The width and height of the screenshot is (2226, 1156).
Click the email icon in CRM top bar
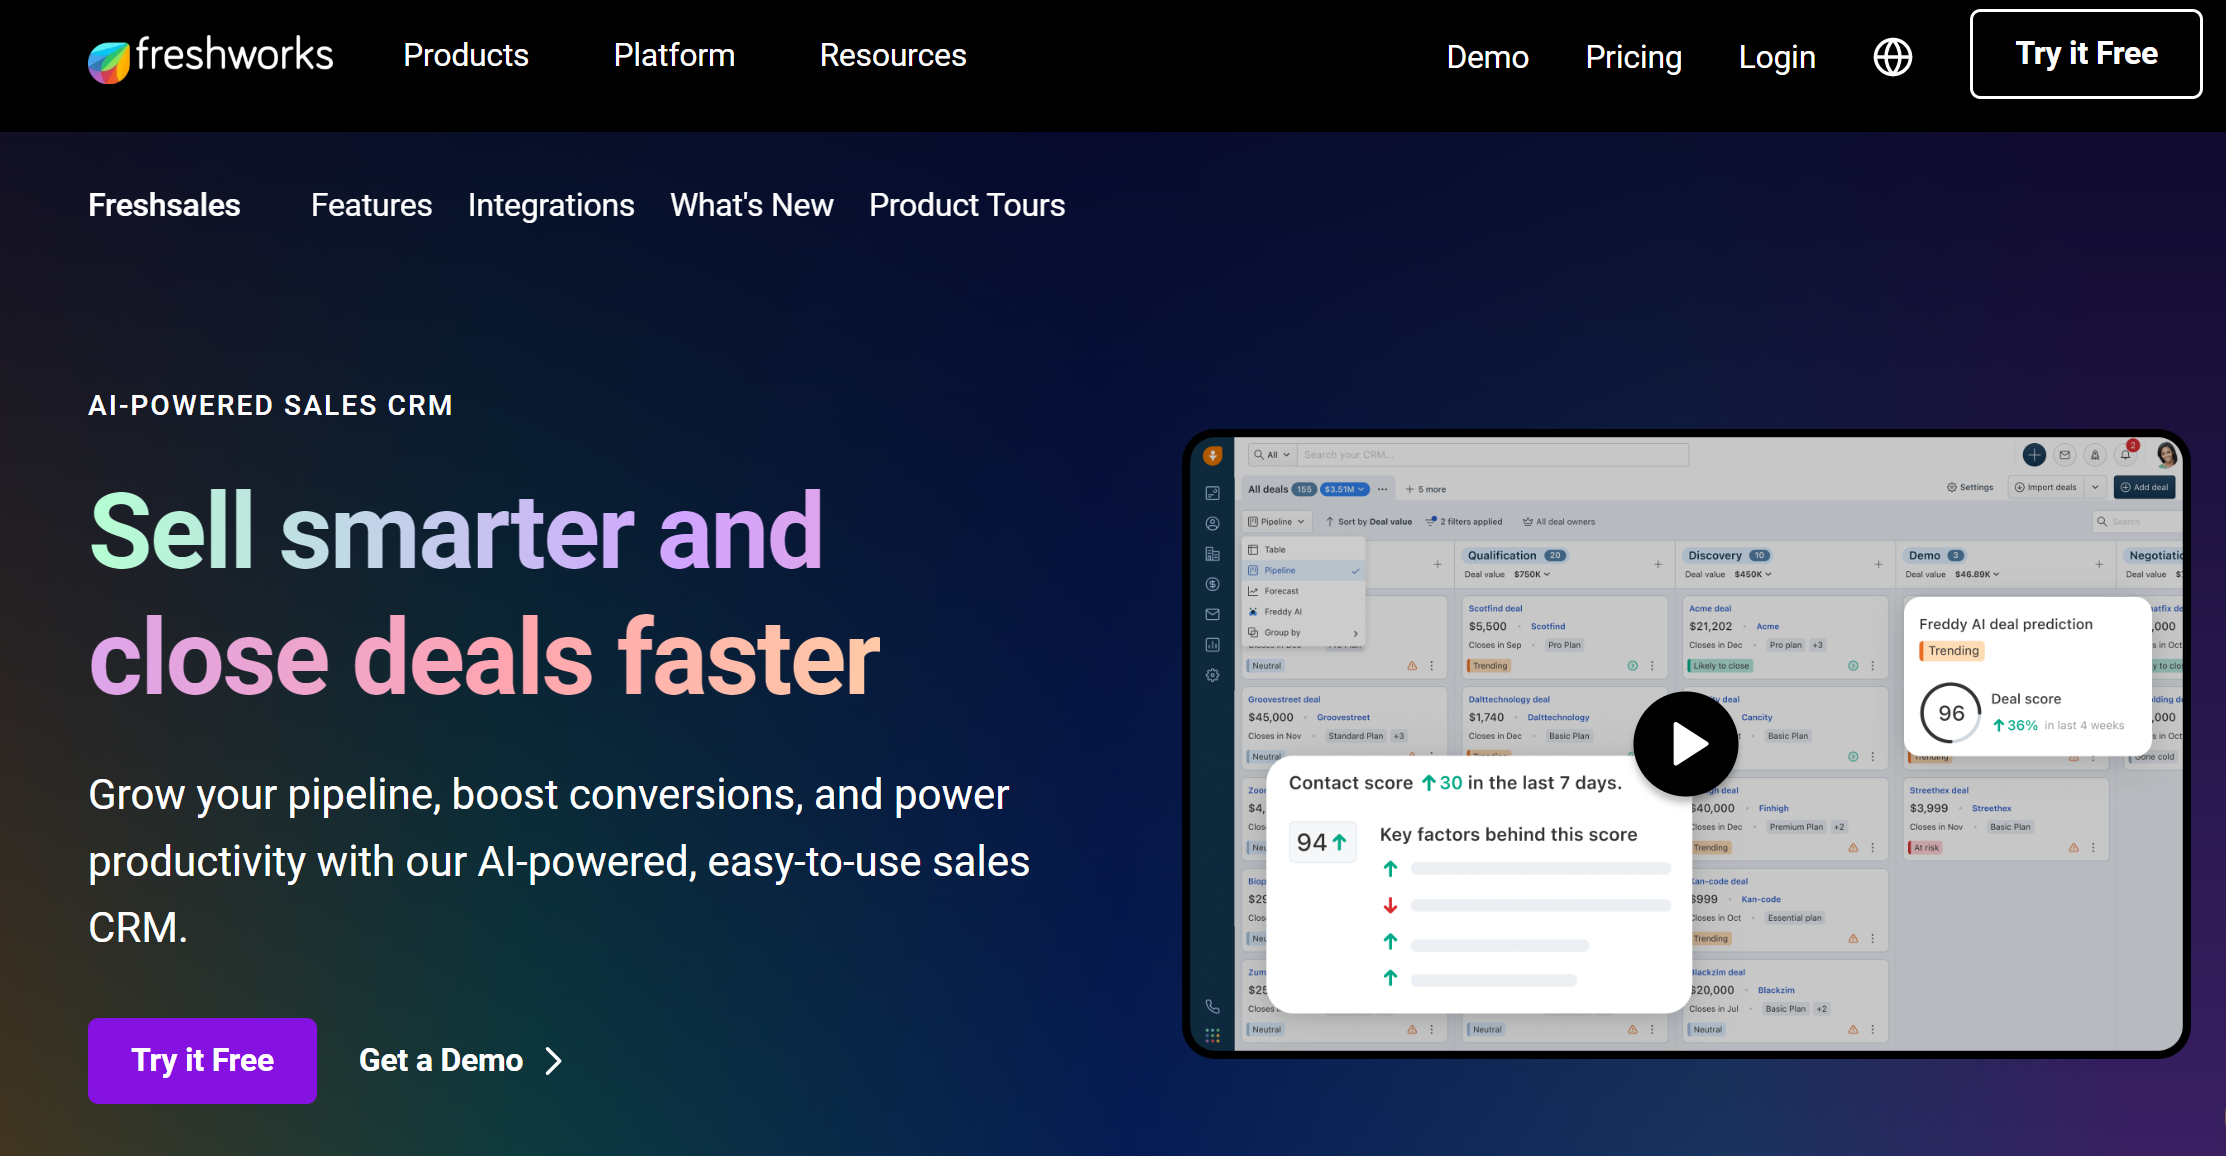click(x=2065, y=455)
